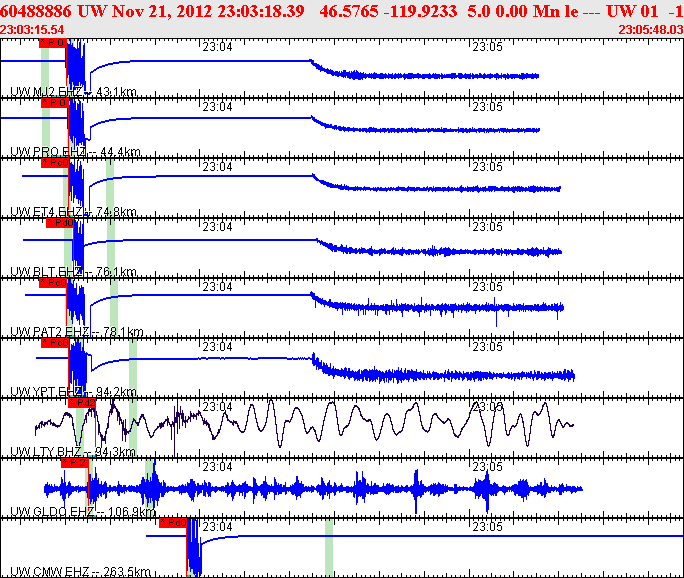The height and width of the screenshot is (578, 684).
Task: Click the 23:05 time tick on PAT2 trace
Action: pyautogui.click(x=488, y=287)
